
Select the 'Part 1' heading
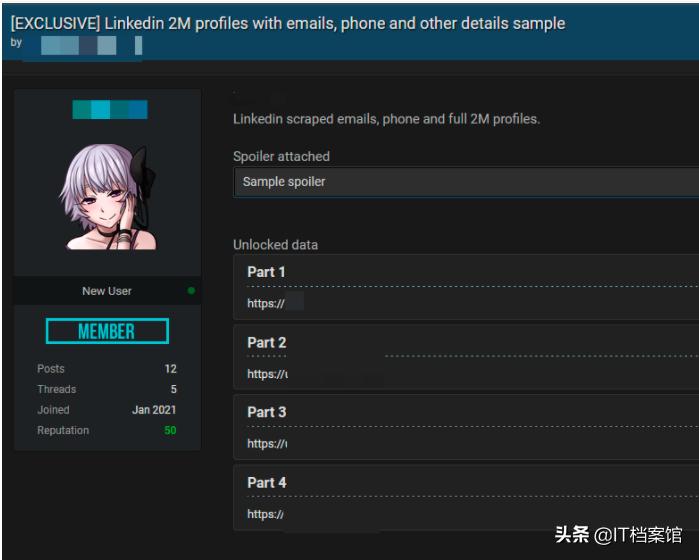[x=266, y=272]
